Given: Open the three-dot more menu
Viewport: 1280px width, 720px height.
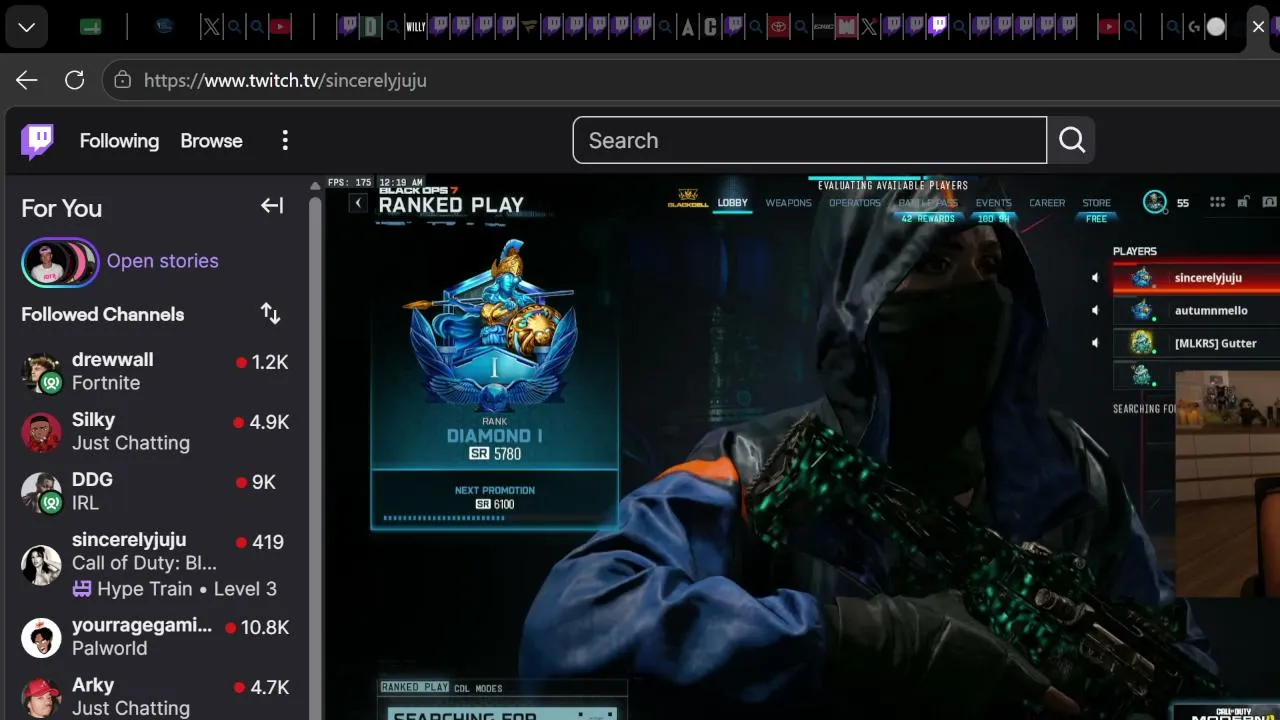Looking at the screenshot, I should 285,141.
